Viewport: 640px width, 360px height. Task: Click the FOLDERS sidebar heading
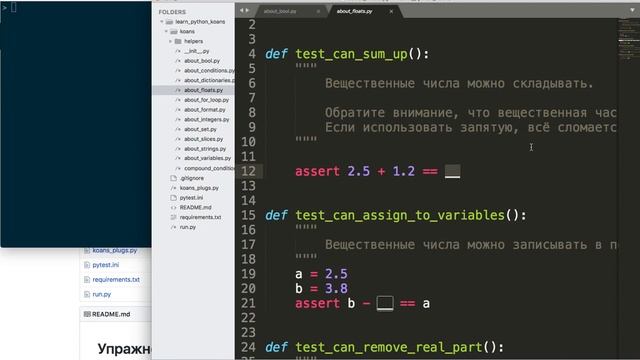point(172,12)
